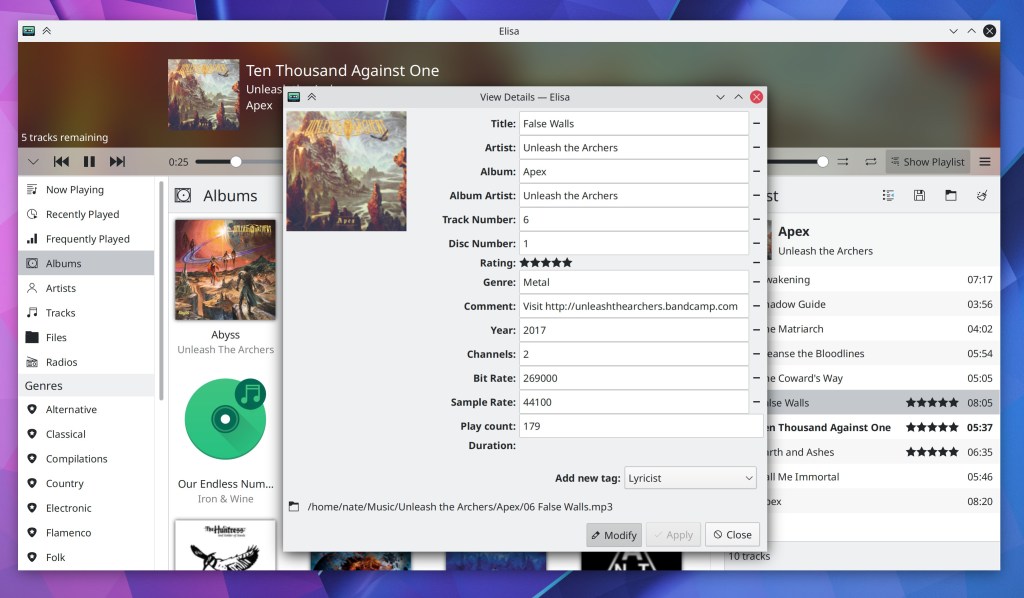The height and width of the screenshot is (598, 1024).
Task: Select Frequently Played in the sidebar
Action: [x=87, y=239]
